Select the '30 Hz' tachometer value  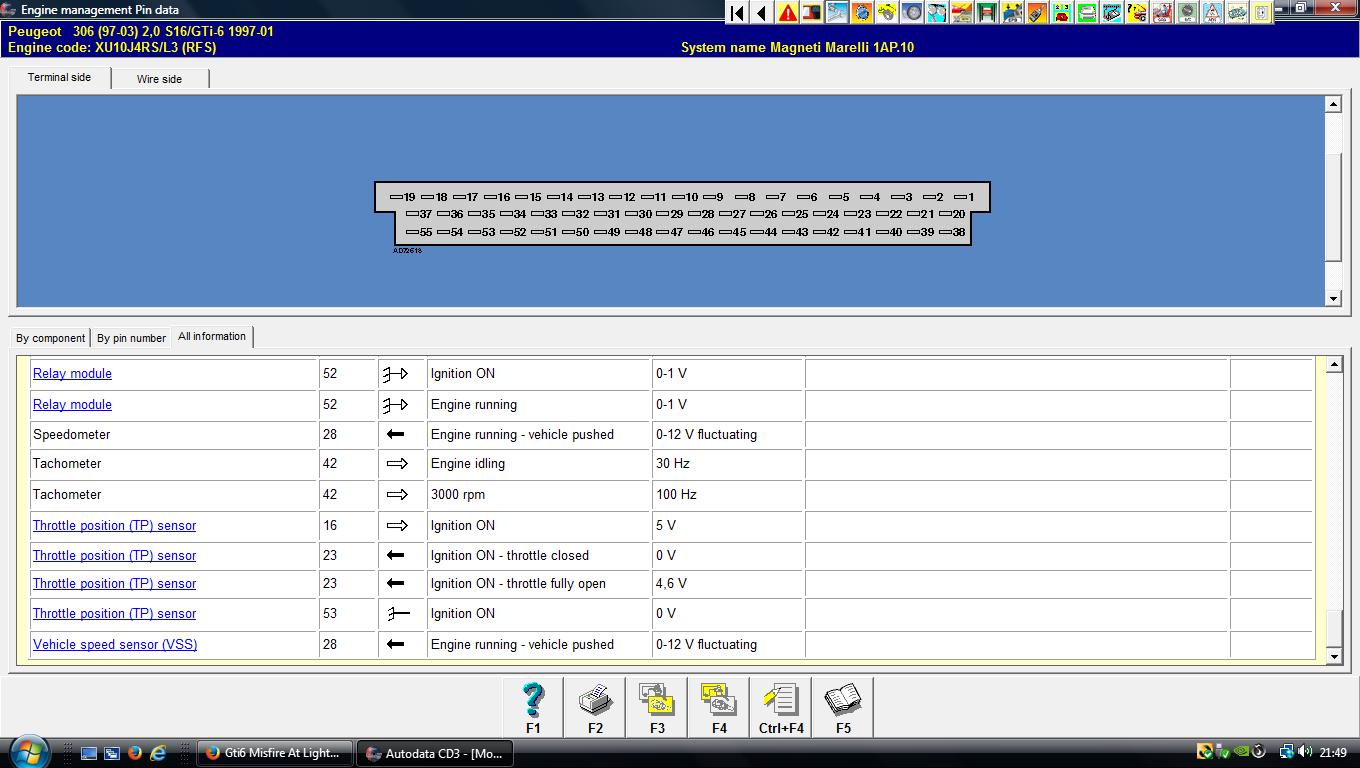coord(673,463)
